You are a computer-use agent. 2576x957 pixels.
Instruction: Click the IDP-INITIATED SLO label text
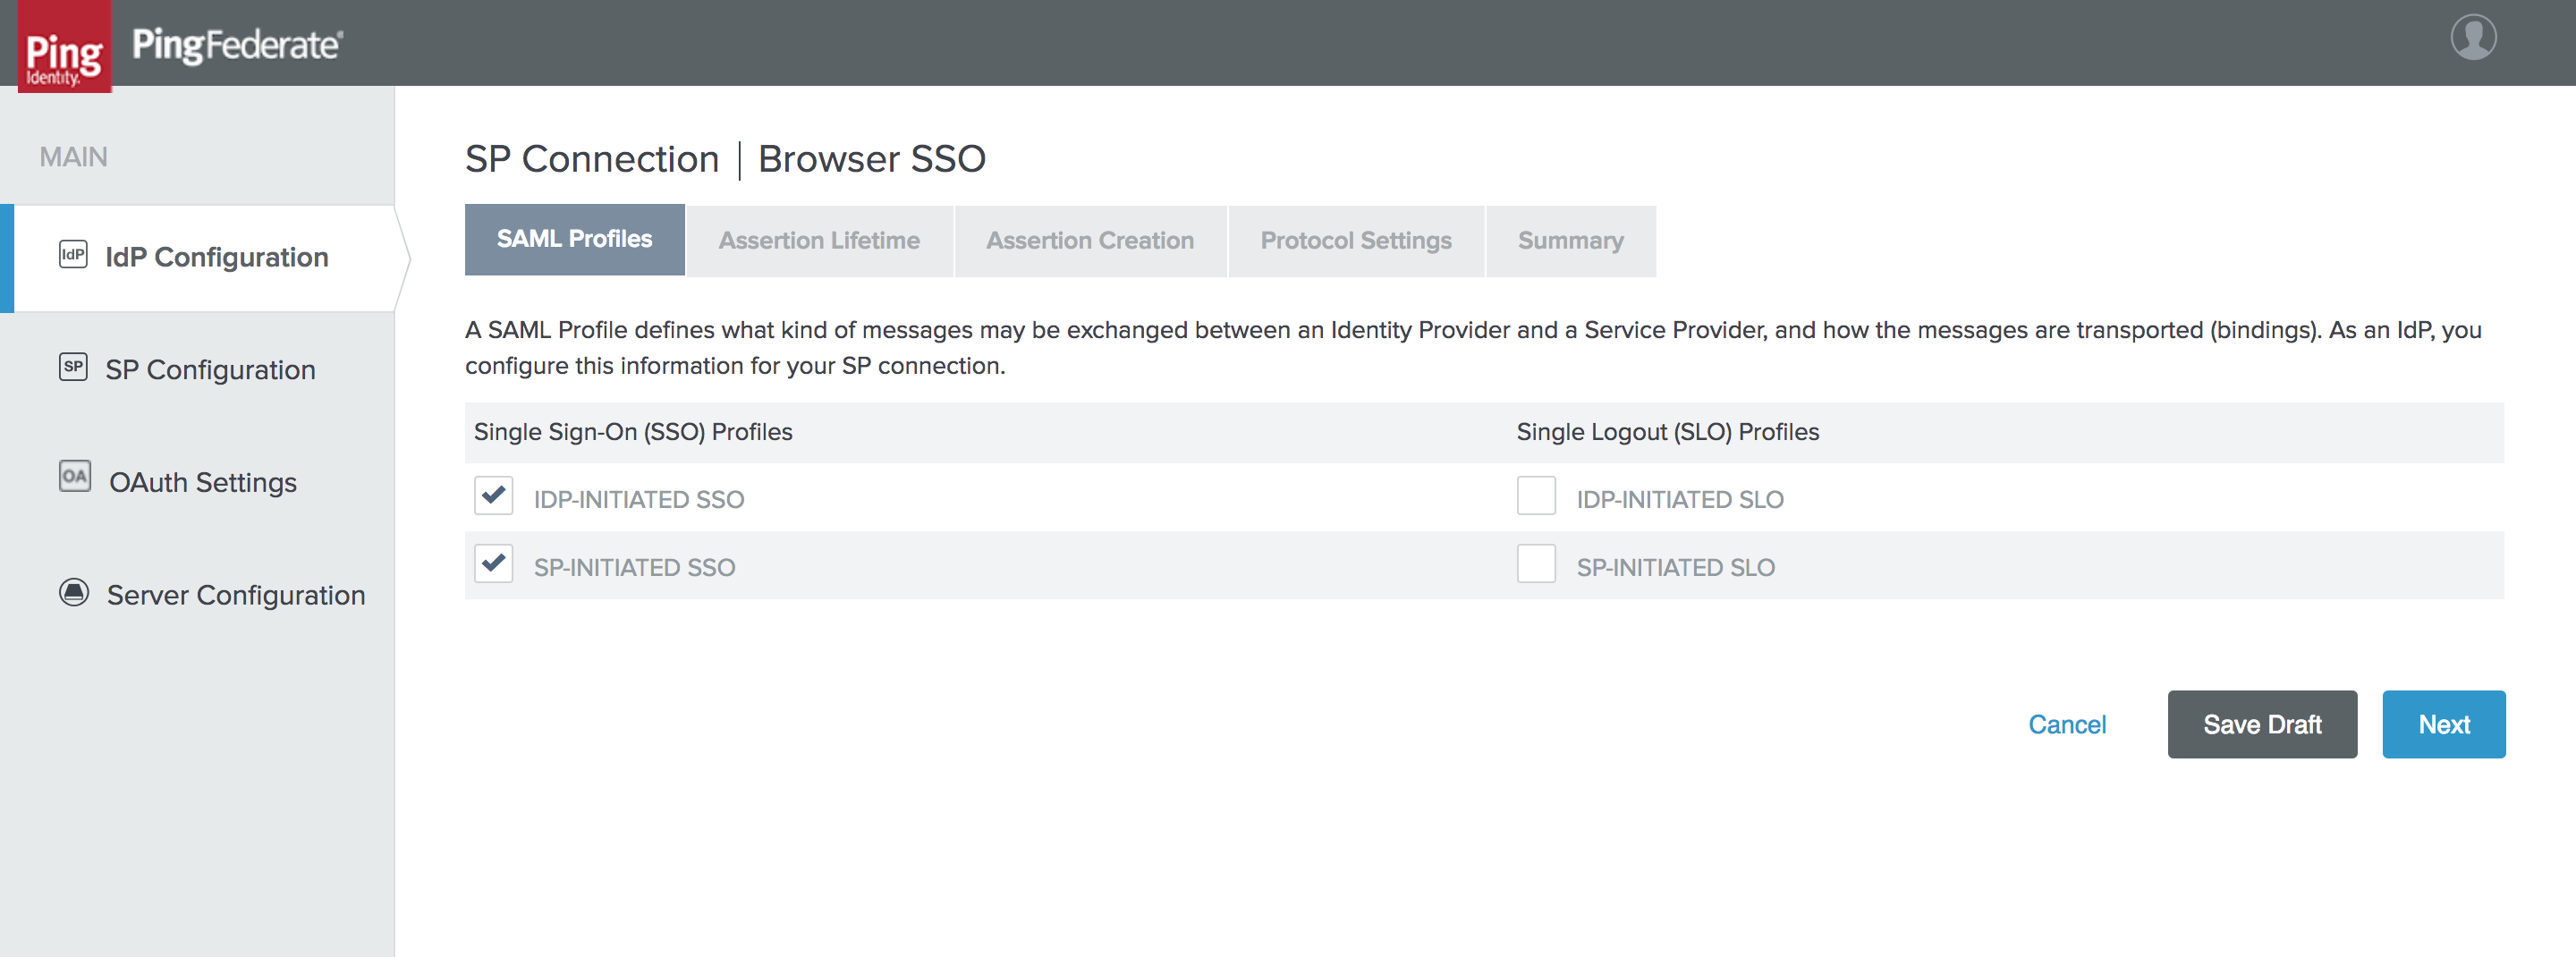click(1680, 500)
